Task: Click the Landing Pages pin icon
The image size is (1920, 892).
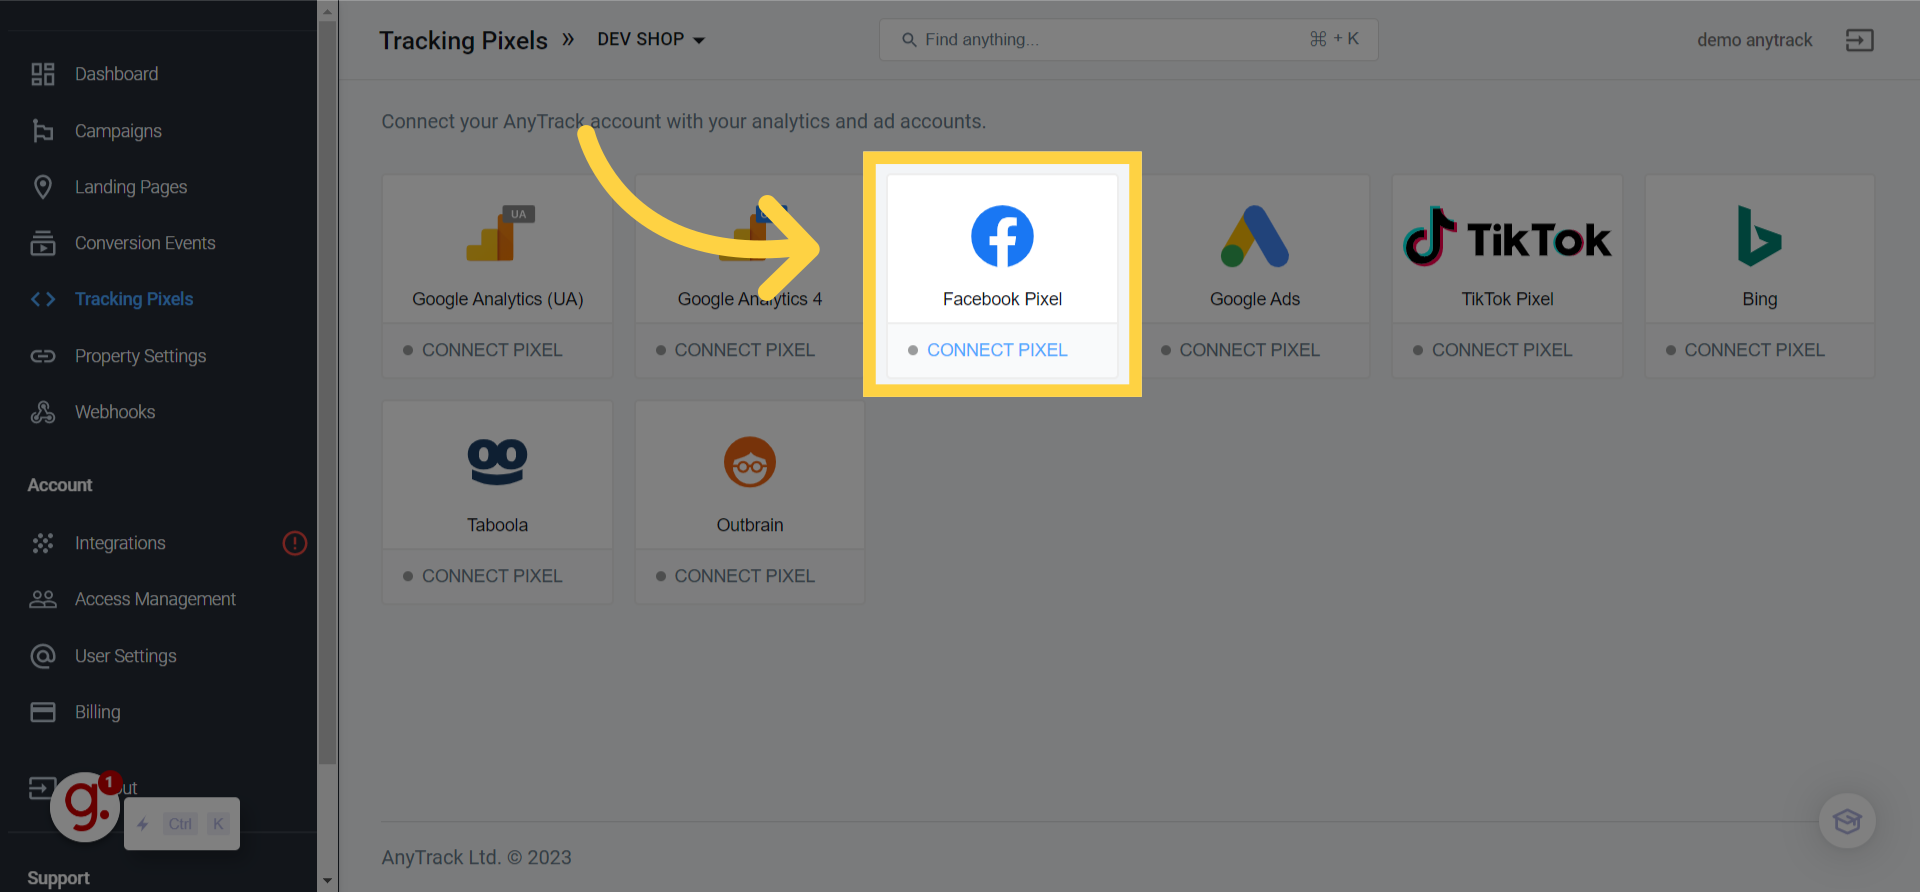Action: [43, 187]
